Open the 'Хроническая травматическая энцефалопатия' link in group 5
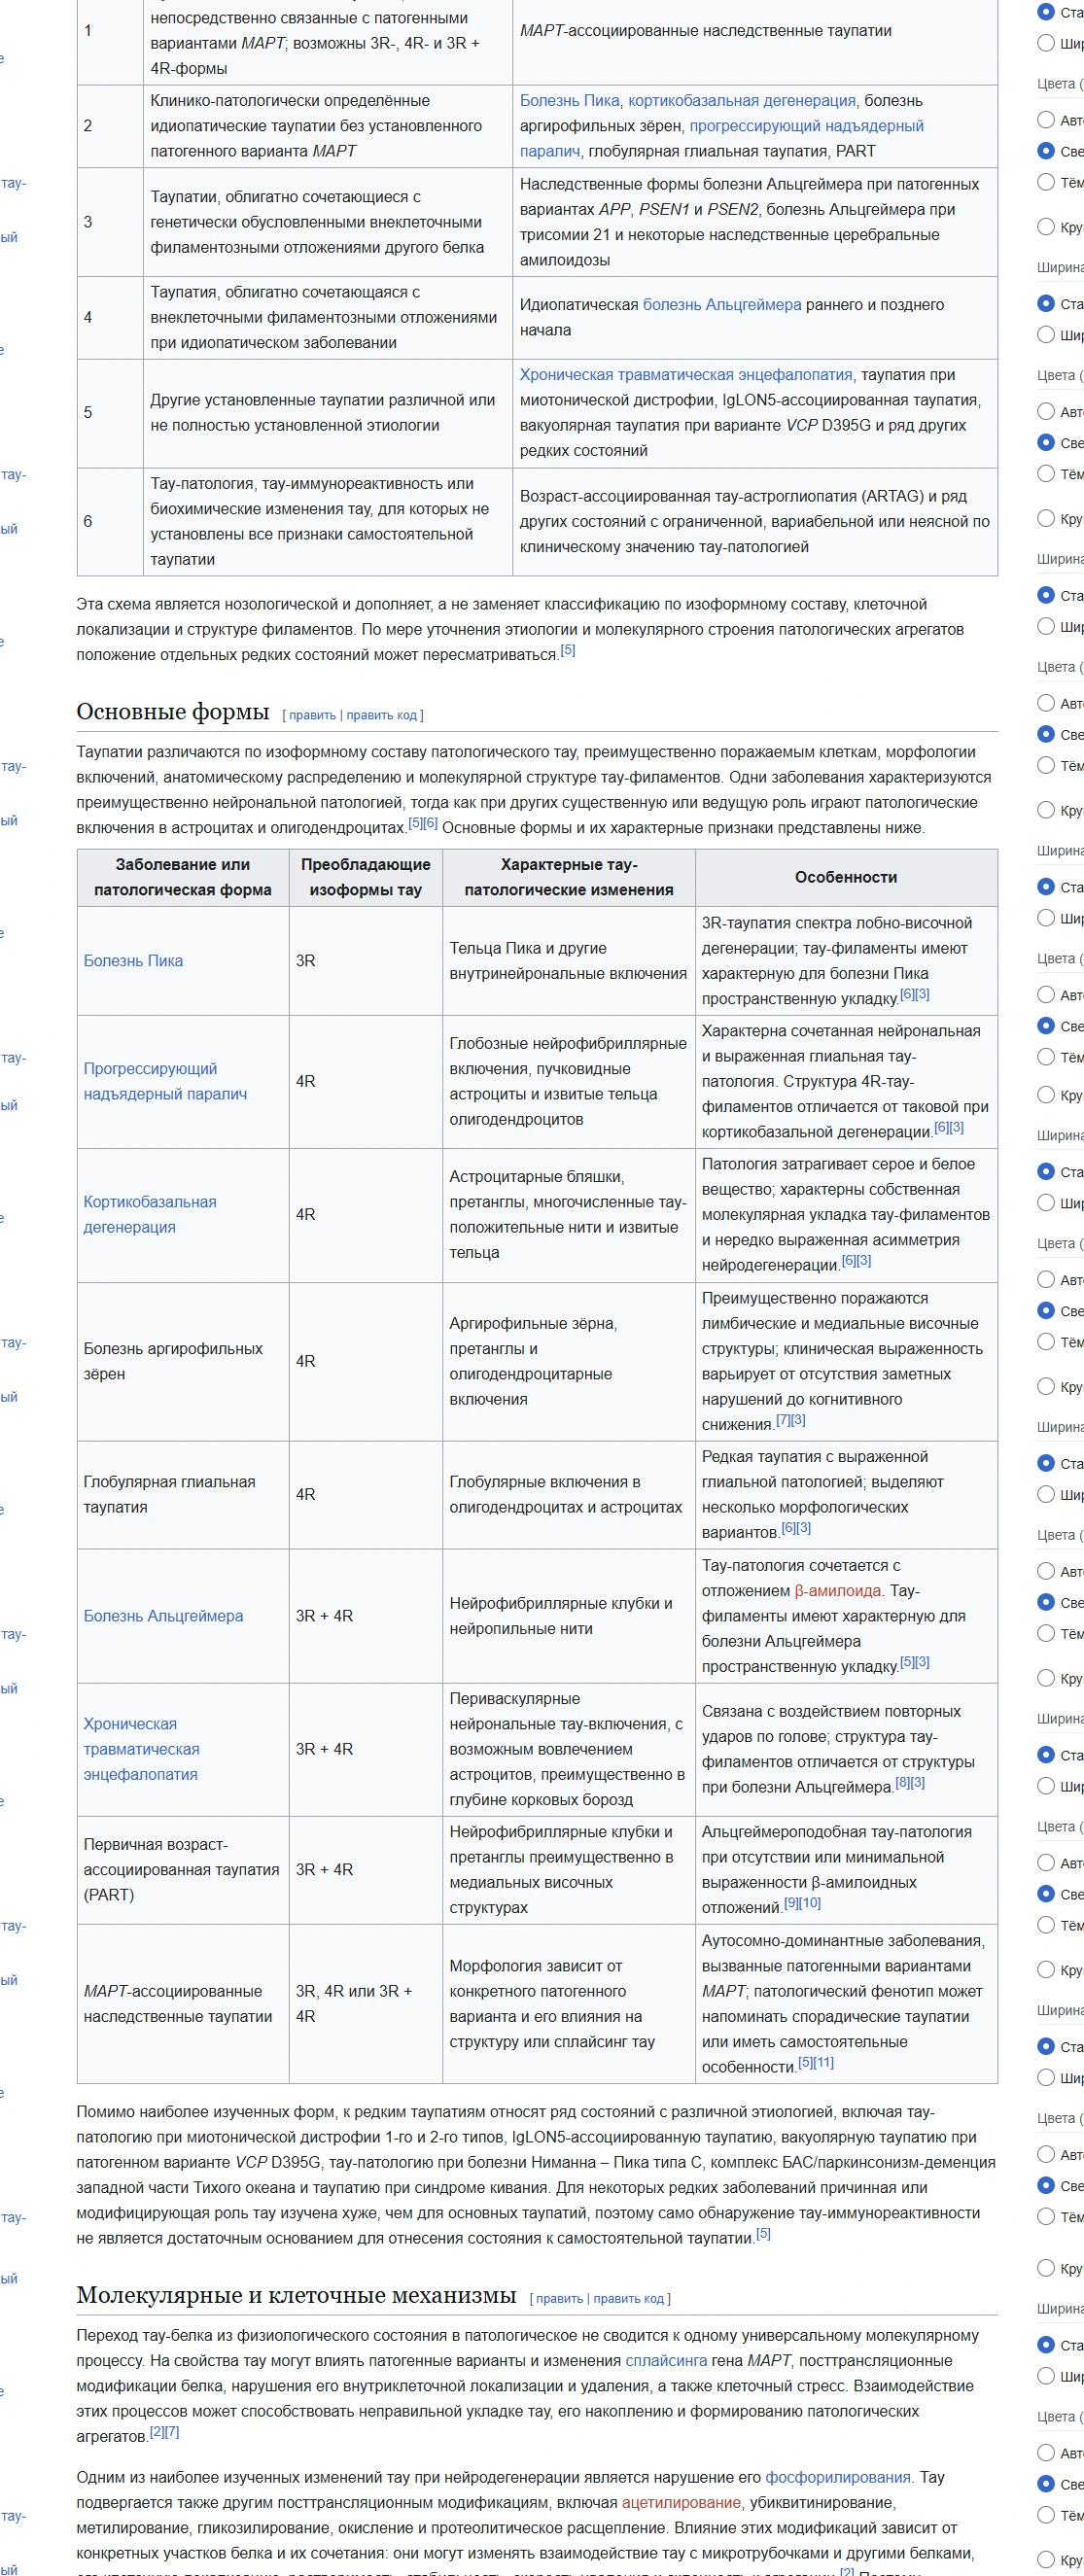The width and height of the screenshot is (1084, 2576). coord(686,375)
